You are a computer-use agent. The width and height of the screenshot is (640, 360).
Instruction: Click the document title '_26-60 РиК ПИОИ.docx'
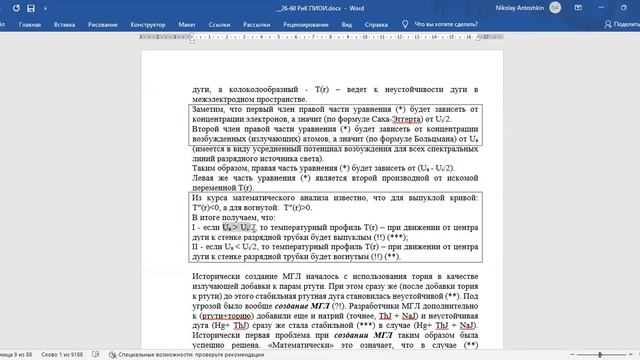click(x=308, y=8)
